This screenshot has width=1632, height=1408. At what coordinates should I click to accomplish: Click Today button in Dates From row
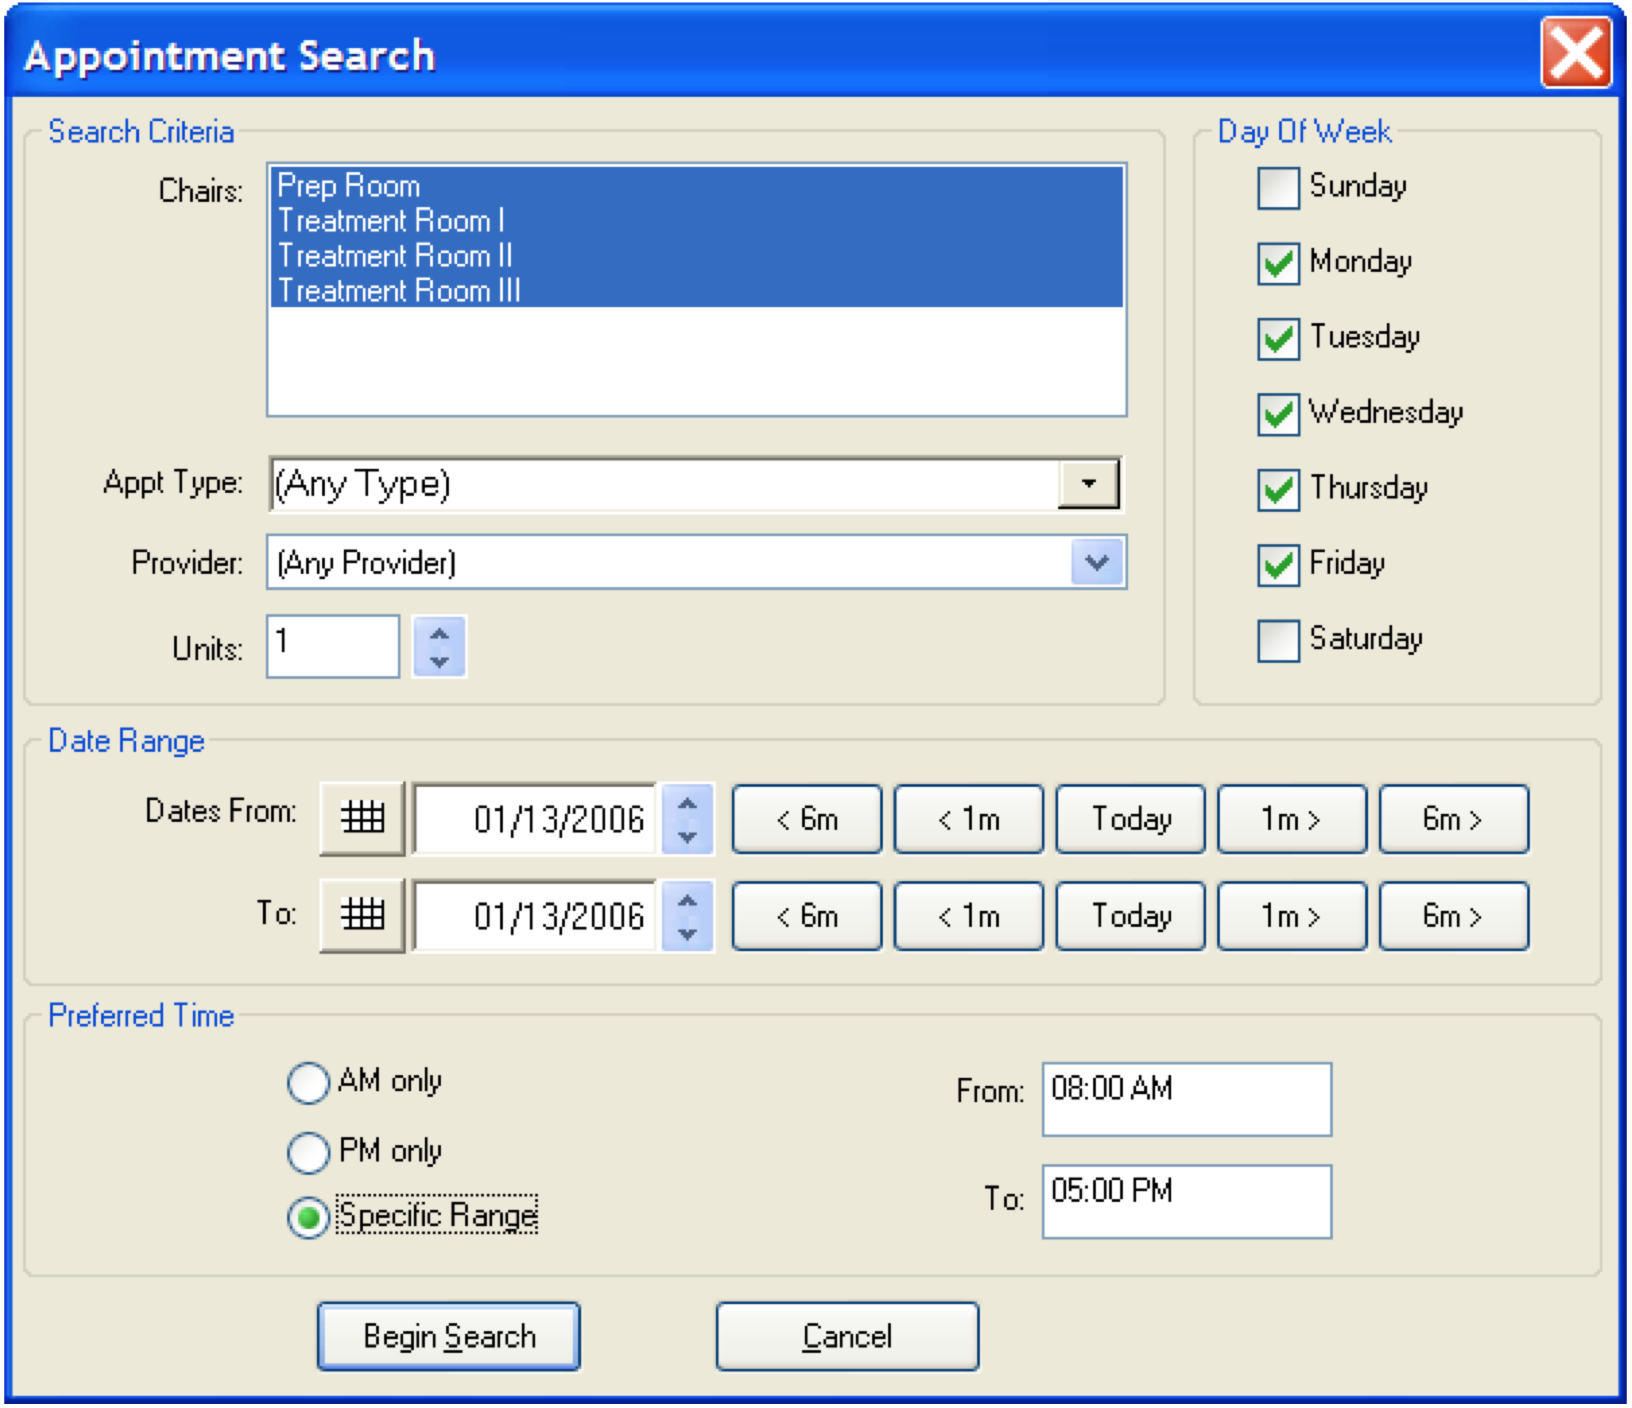1130,819
